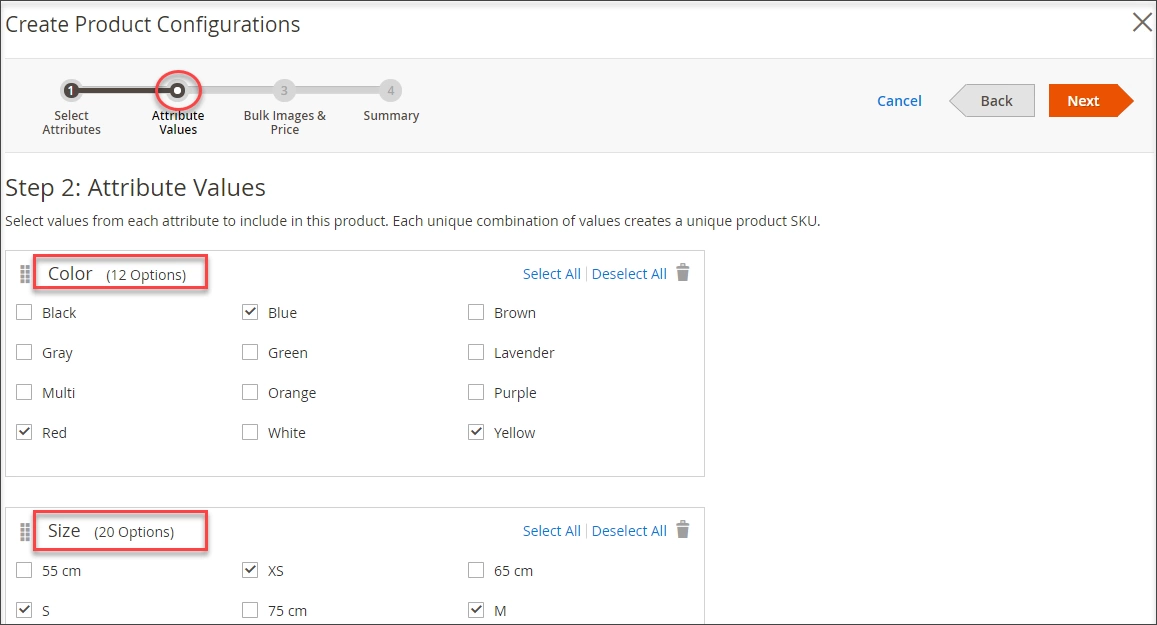Tick the Purple color option
Image resolution: width=1157 pixels, height=625 pixels.
[x=476, y=392]
